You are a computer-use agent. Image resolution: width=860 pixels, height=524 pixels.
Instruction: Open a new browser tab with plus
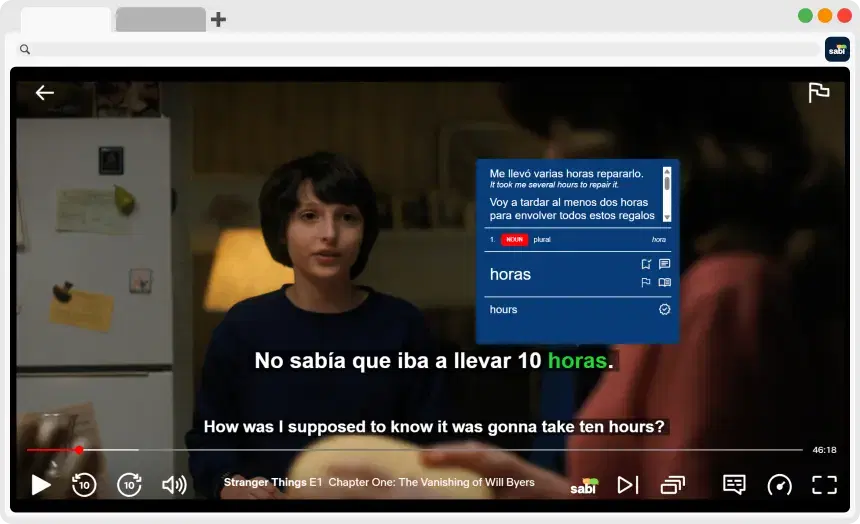coord(218,20)
